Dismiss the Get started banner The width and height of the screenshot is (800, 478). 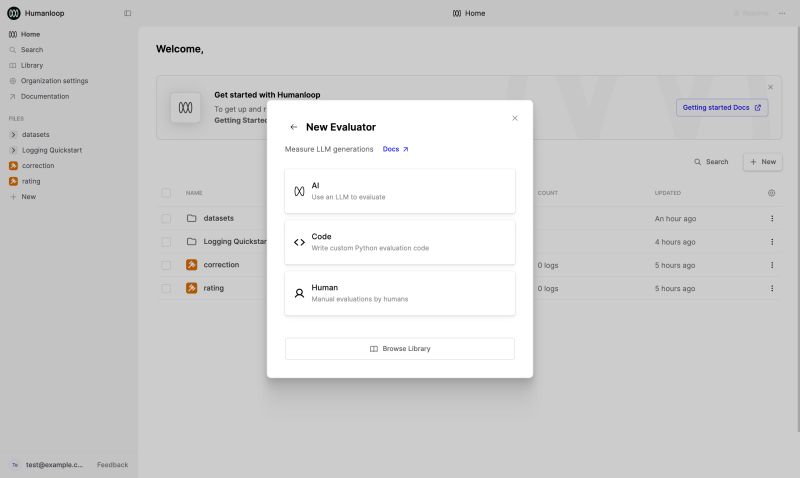pos(770,87)
